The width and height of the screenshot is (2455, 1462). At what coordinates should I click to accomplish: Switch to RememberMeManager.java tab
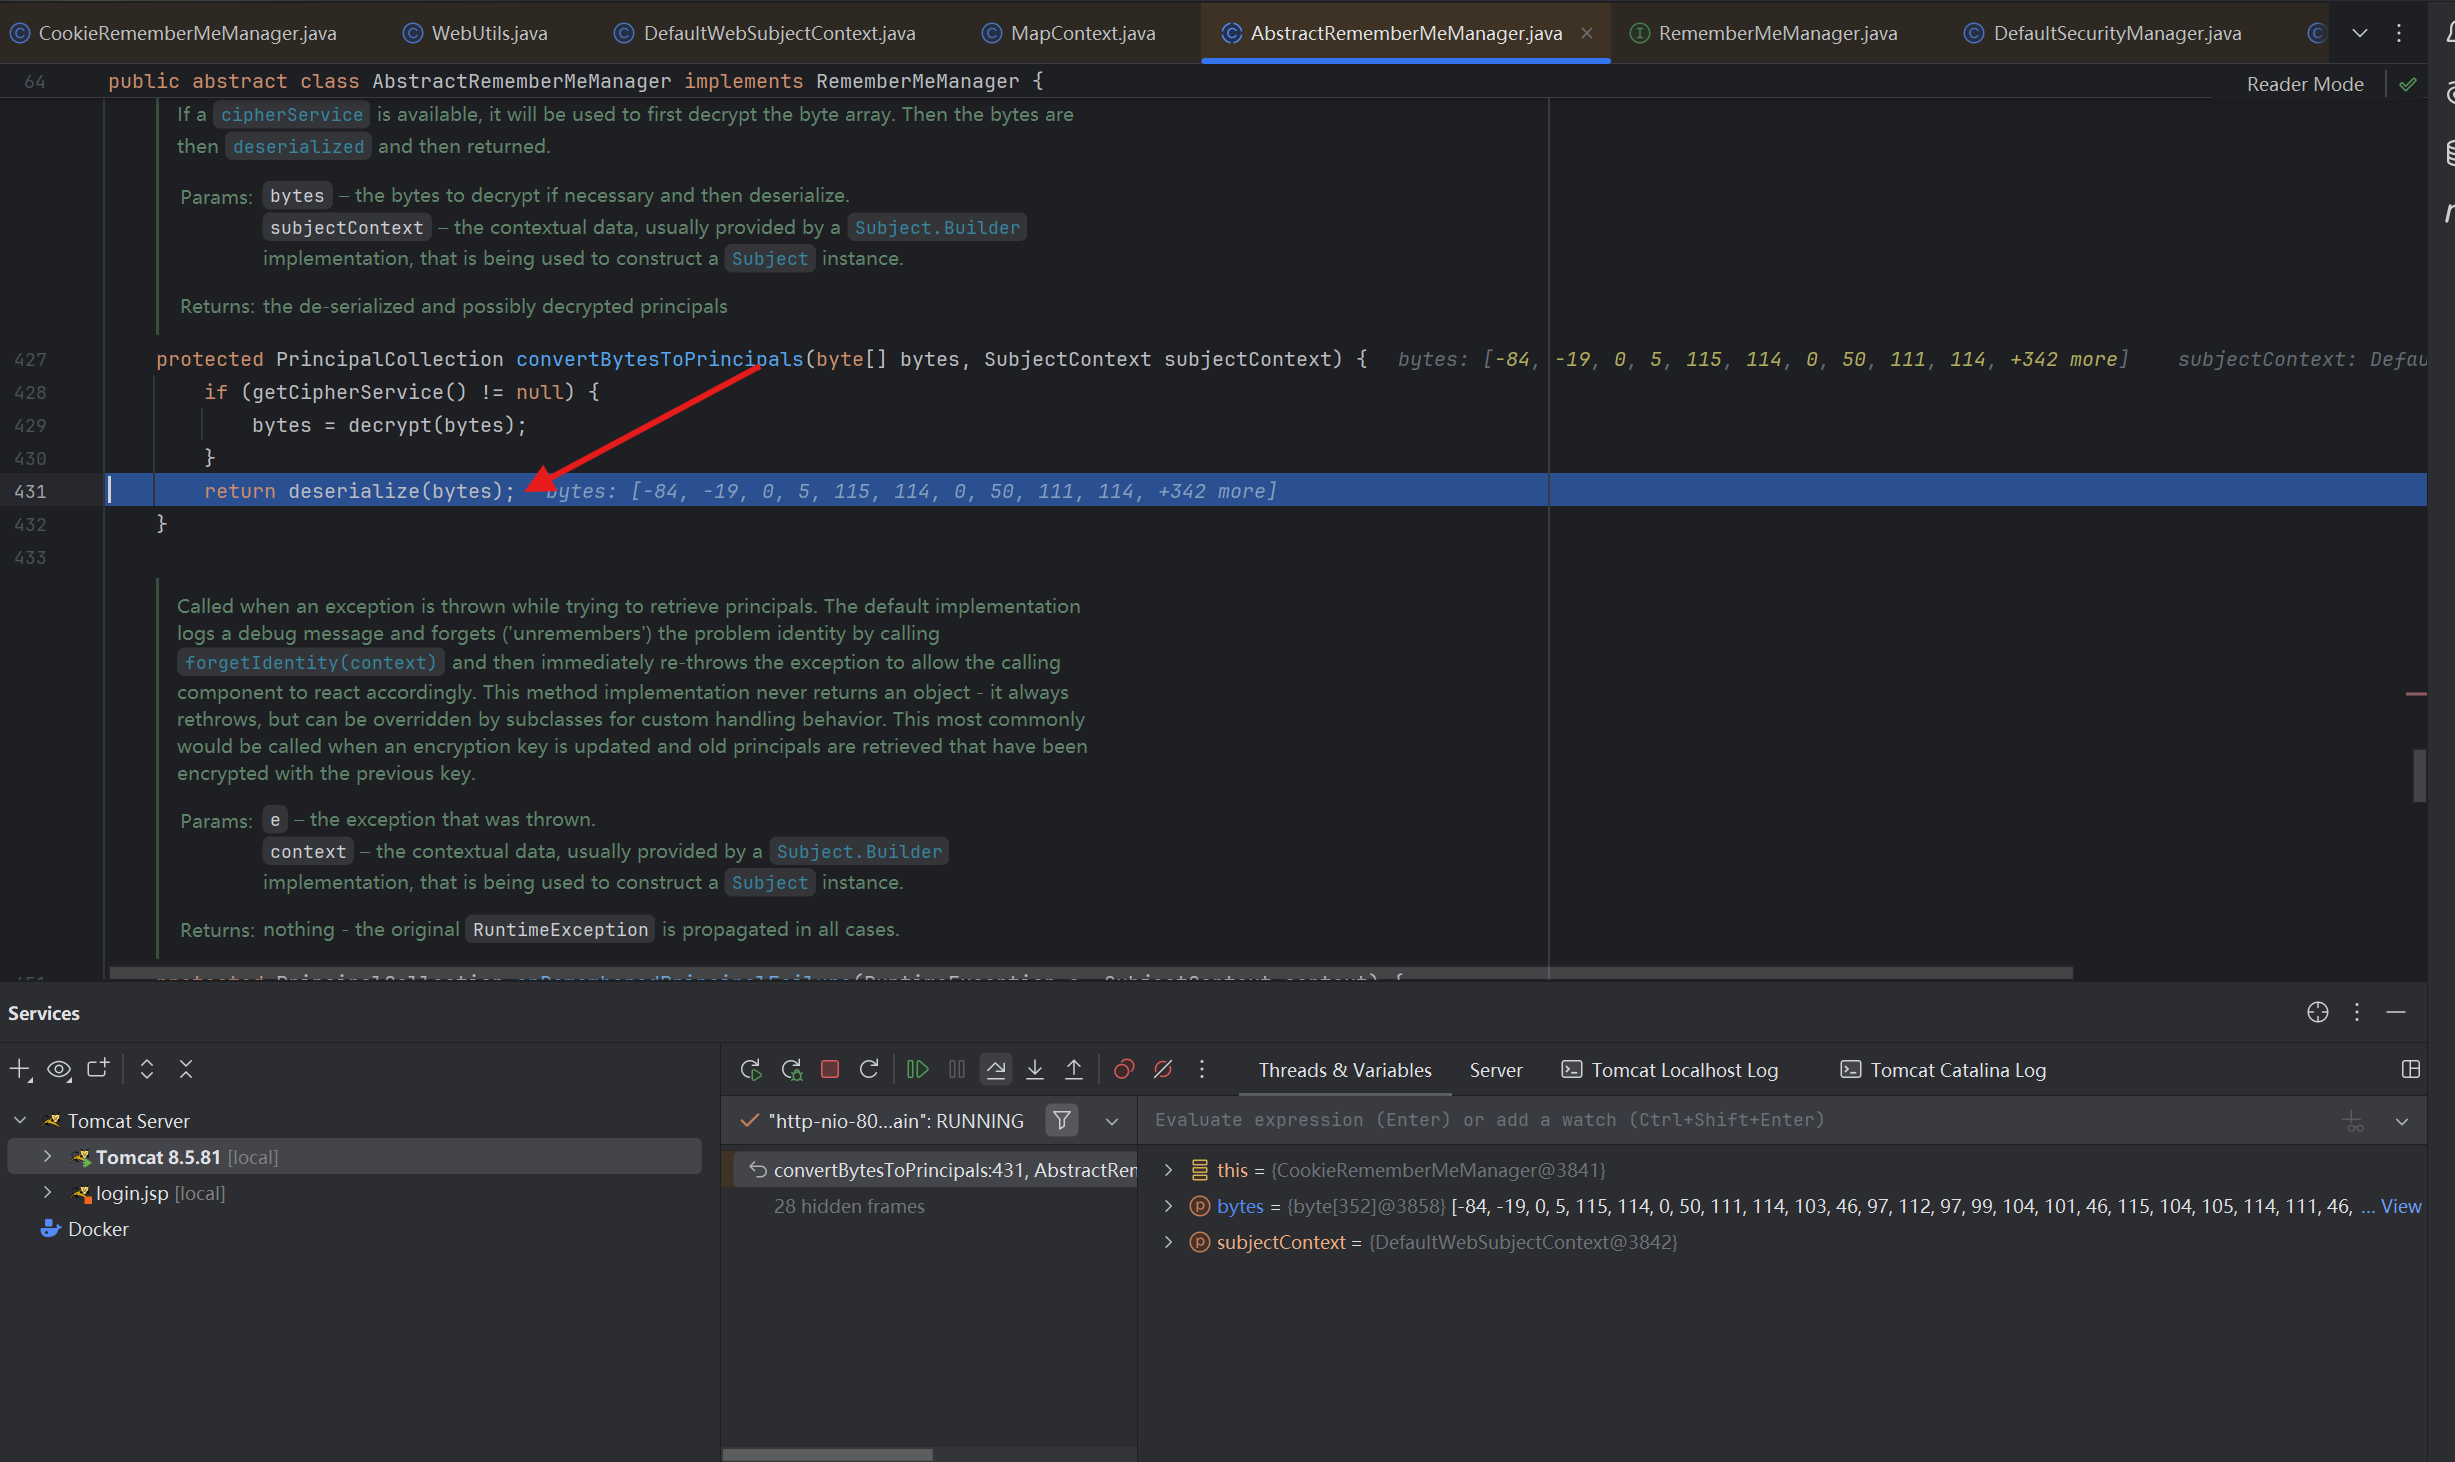point(1776,33)
